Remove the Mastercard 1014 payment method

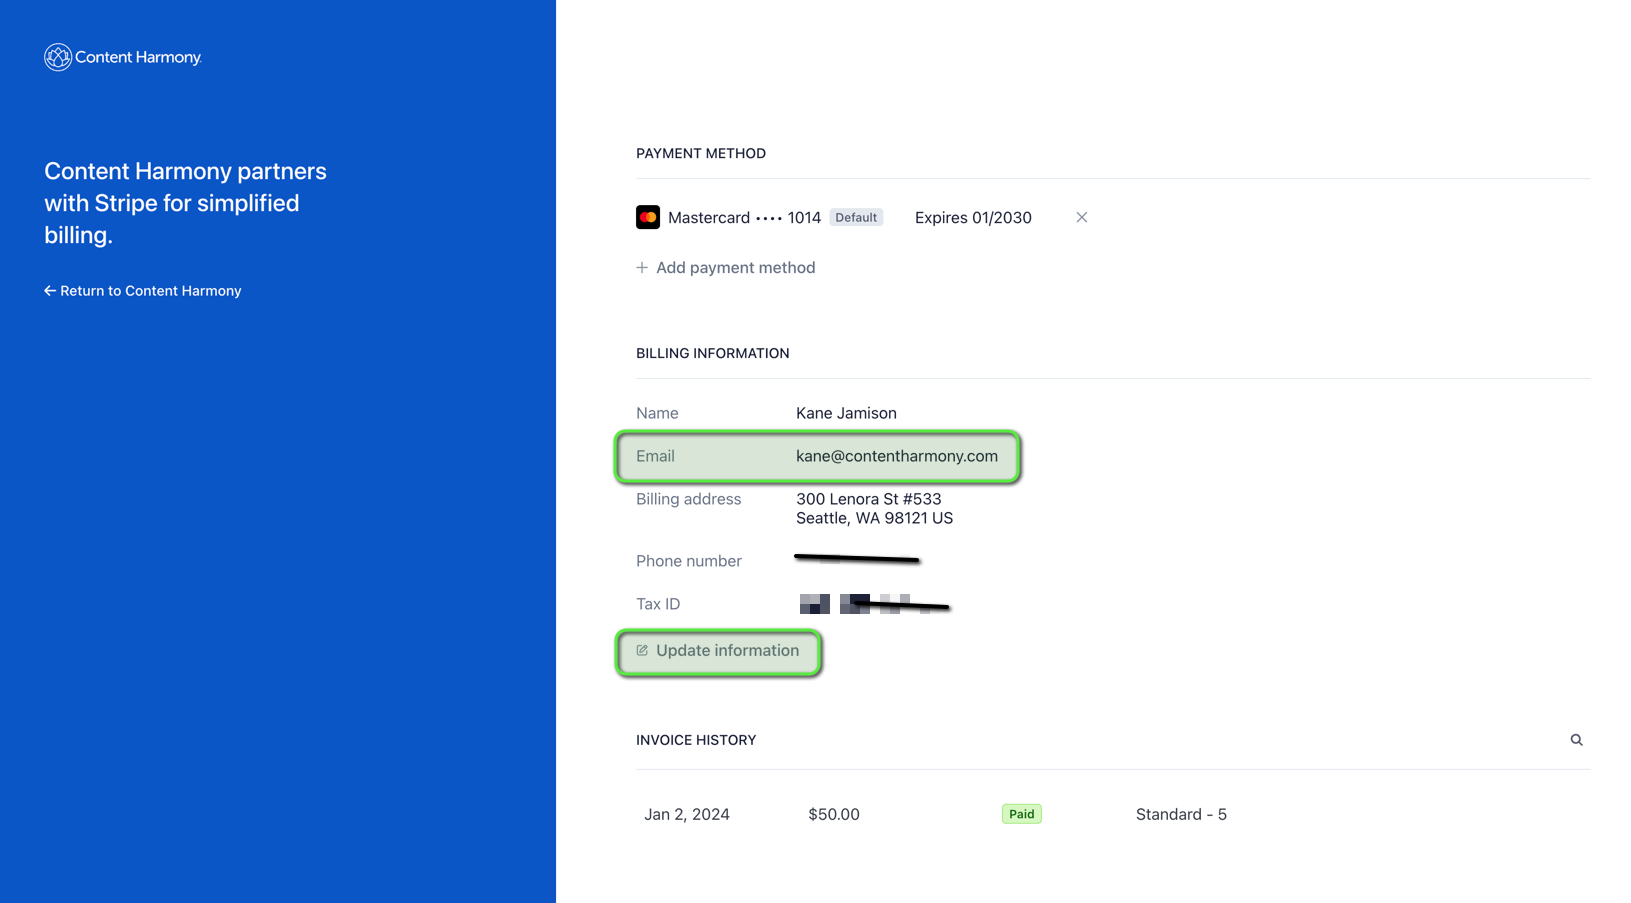(1081, 217)
